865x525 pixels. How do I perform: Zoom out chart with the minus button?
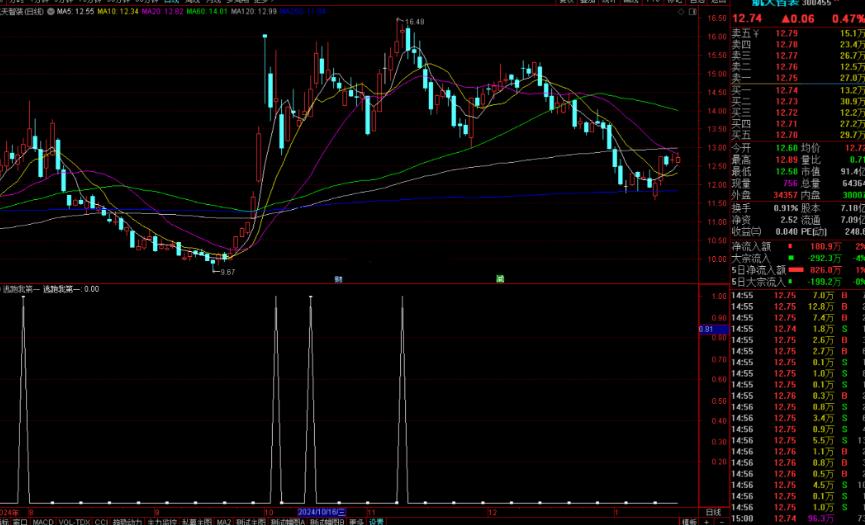pos(722,521)
